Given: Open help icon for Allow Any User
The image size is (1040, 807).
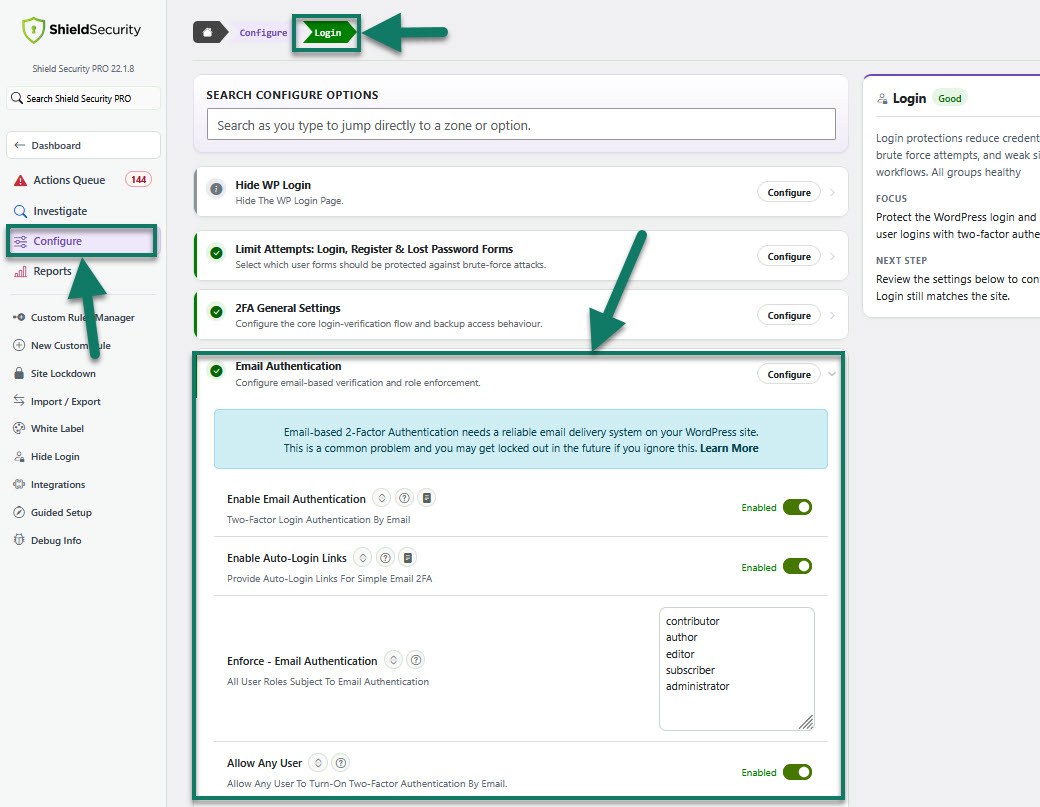Looking at the screenshot, I should pos(340,763).
